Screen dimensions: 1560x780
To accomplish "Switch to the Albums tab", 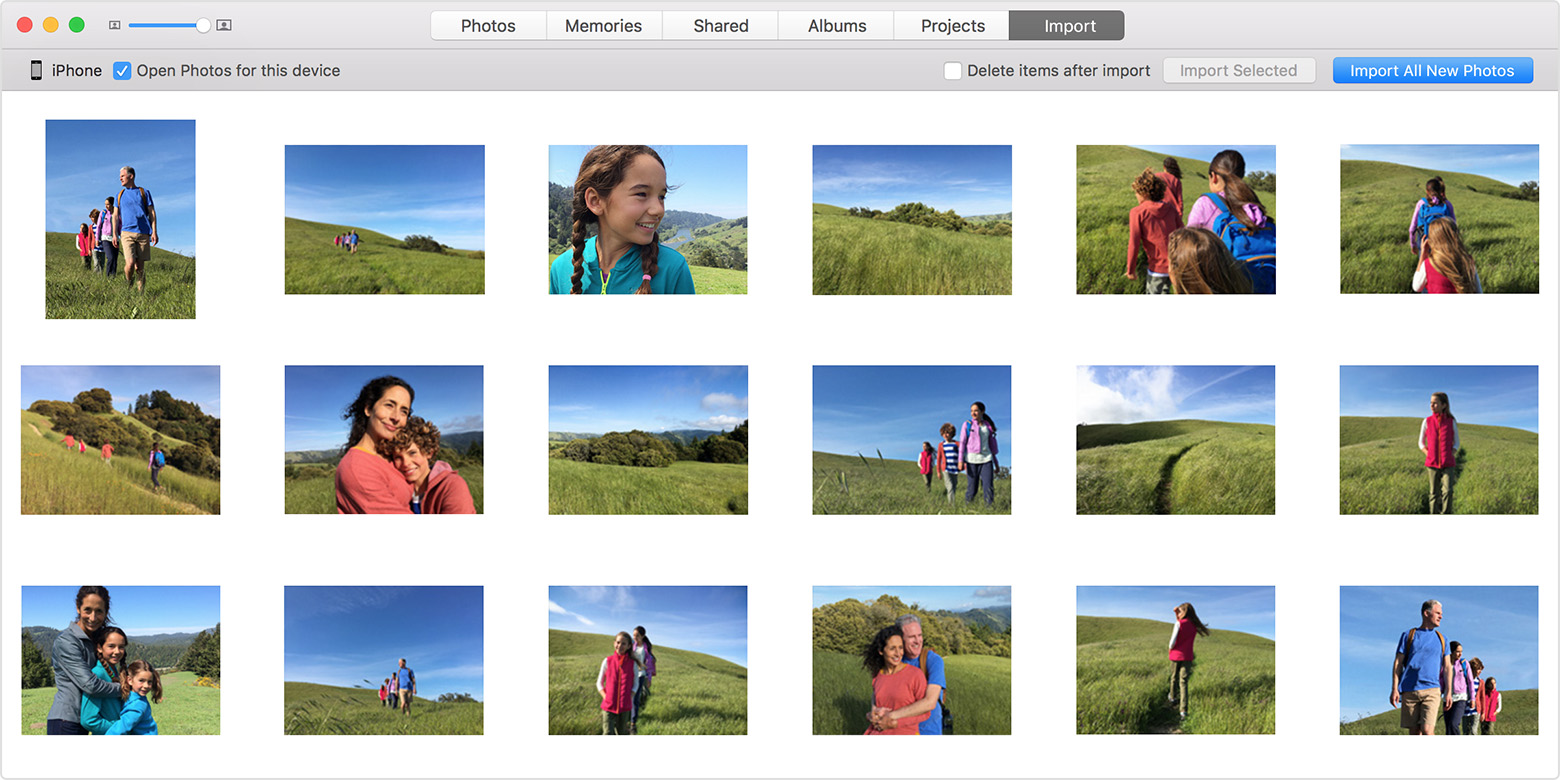I will pyautogui.click(x=836, y=26).
